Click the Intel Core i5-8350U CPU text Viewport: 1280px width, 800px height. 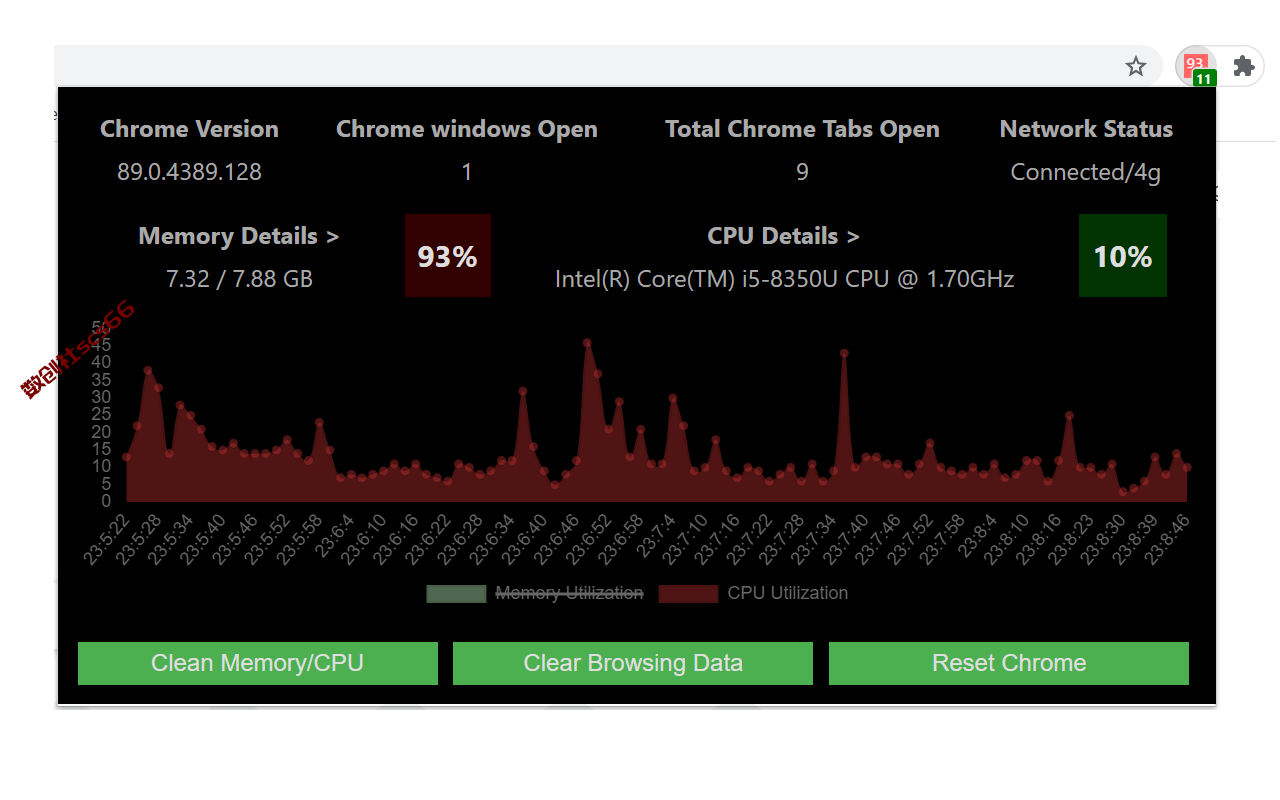tap(785, 279)
